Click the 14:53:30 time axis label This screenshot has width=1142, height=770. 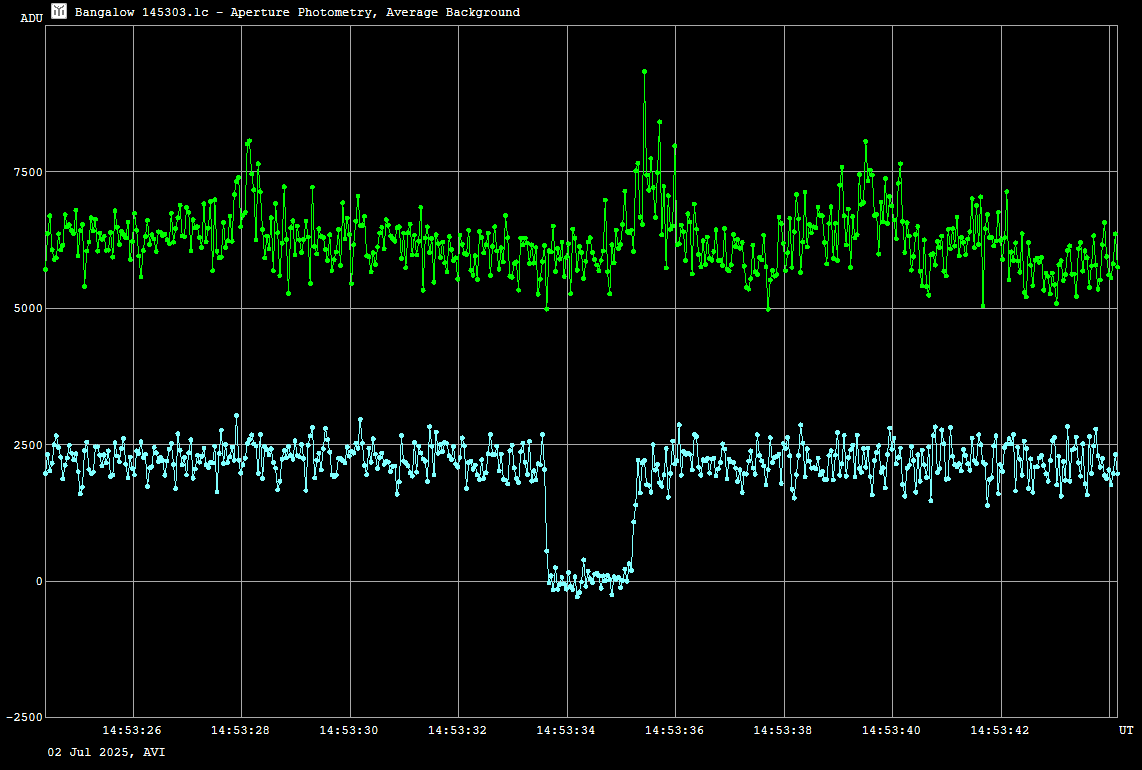(x=349, y=730)
